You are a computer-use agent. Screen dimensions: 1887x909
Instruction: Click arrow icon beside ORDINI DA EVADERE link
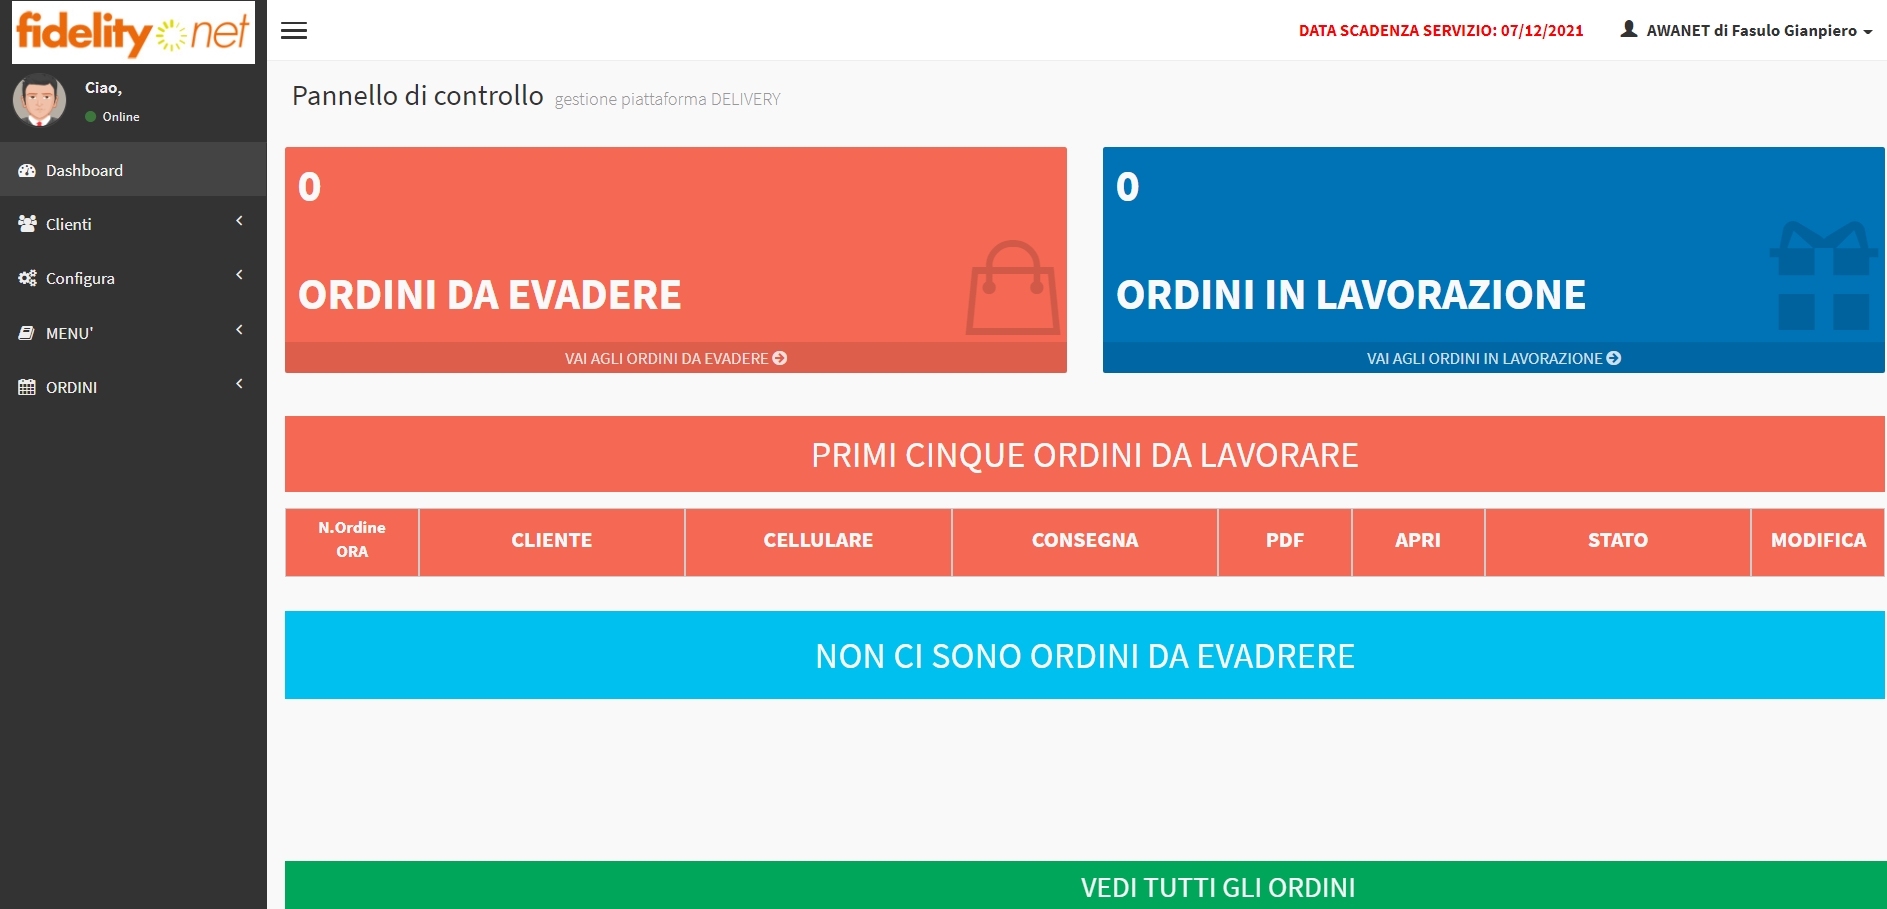point(780,358)
